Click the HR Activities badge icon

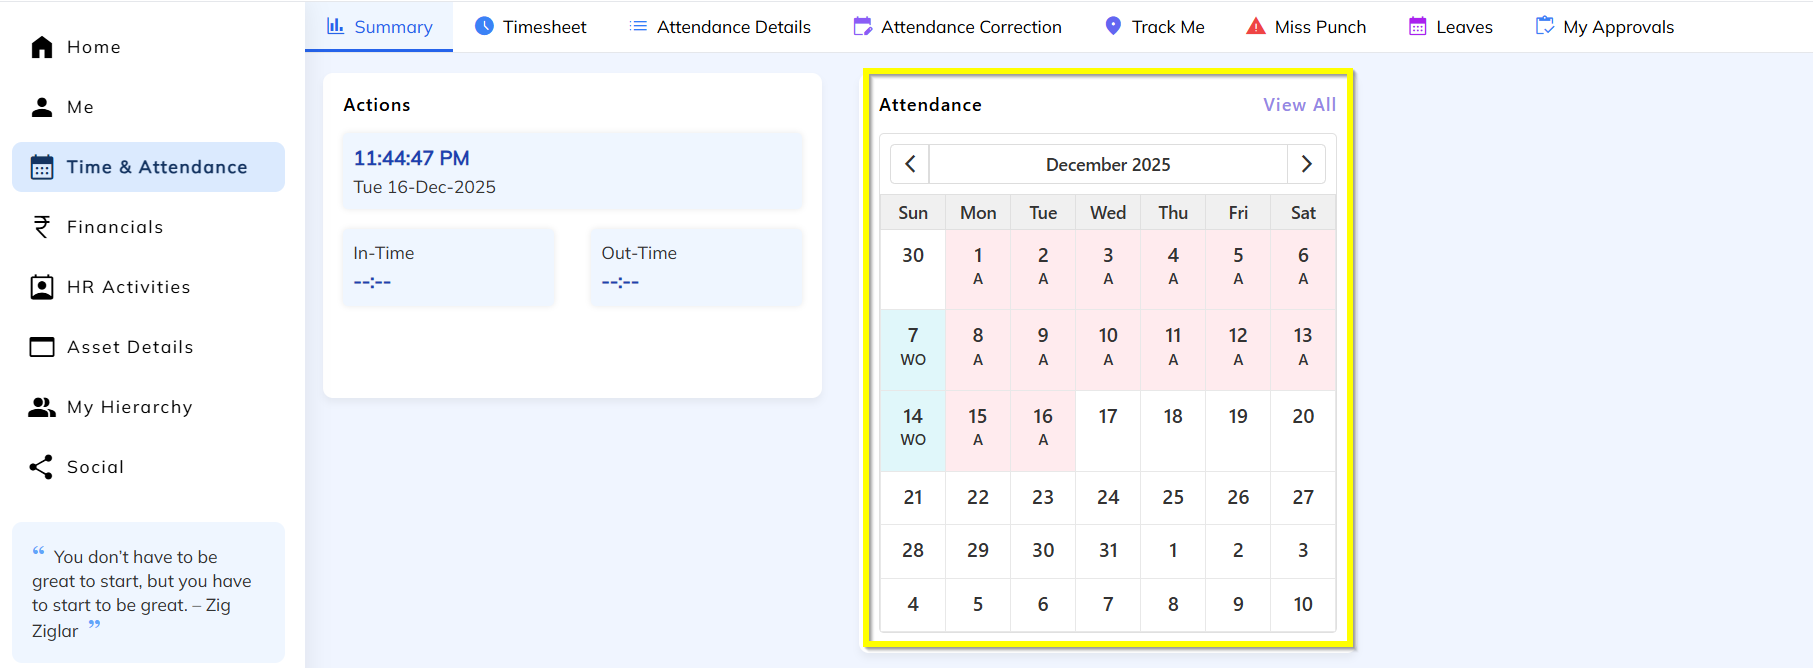click(42, 287)
